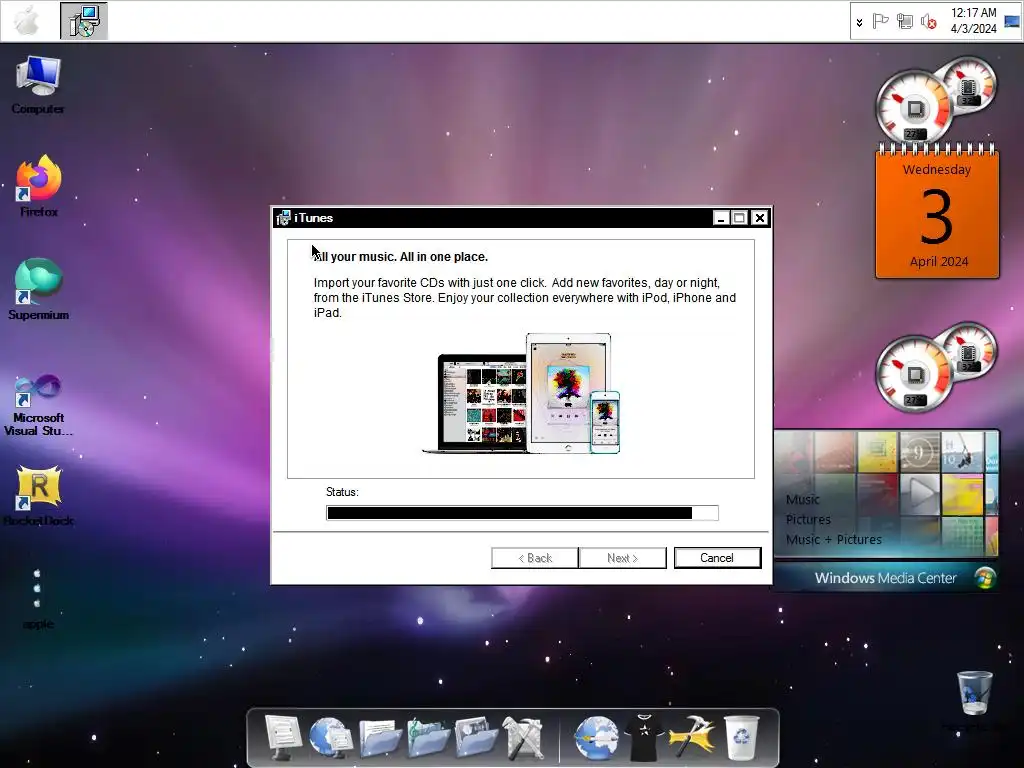
Task: Open the documents folder in the dock
Action: coord(379,737)
